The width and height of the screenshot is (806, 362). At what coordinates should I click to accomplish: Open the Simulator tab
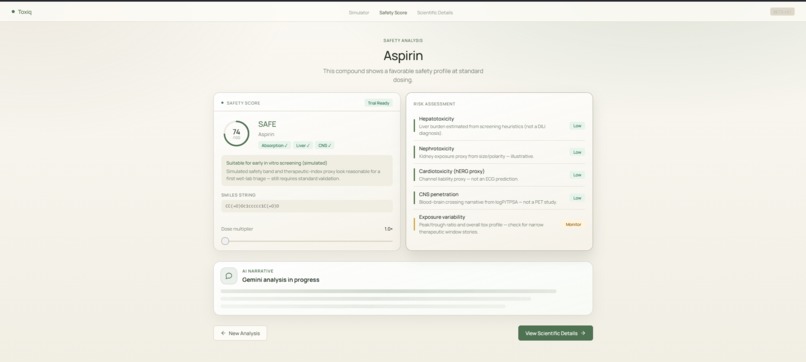(x=359, y=12)
